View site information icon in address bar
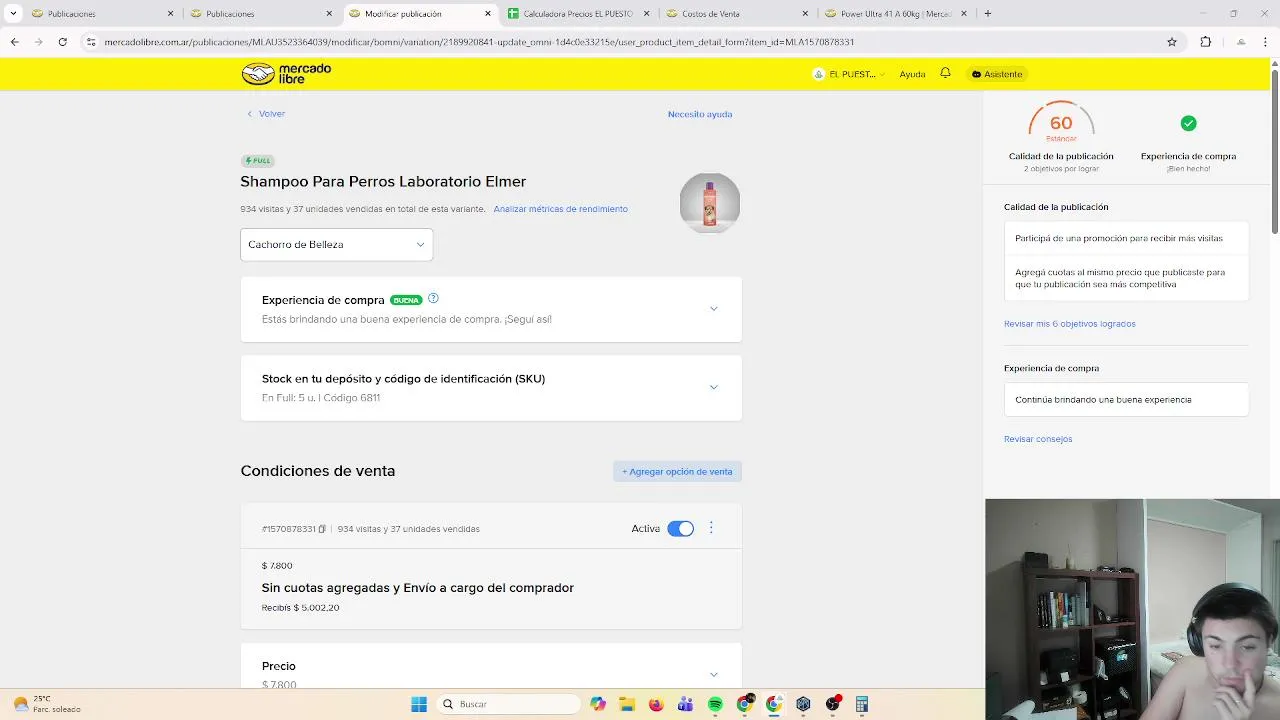Image resolution: width=1280 pixels, height=720 pixels. click(x=91, y=42)
